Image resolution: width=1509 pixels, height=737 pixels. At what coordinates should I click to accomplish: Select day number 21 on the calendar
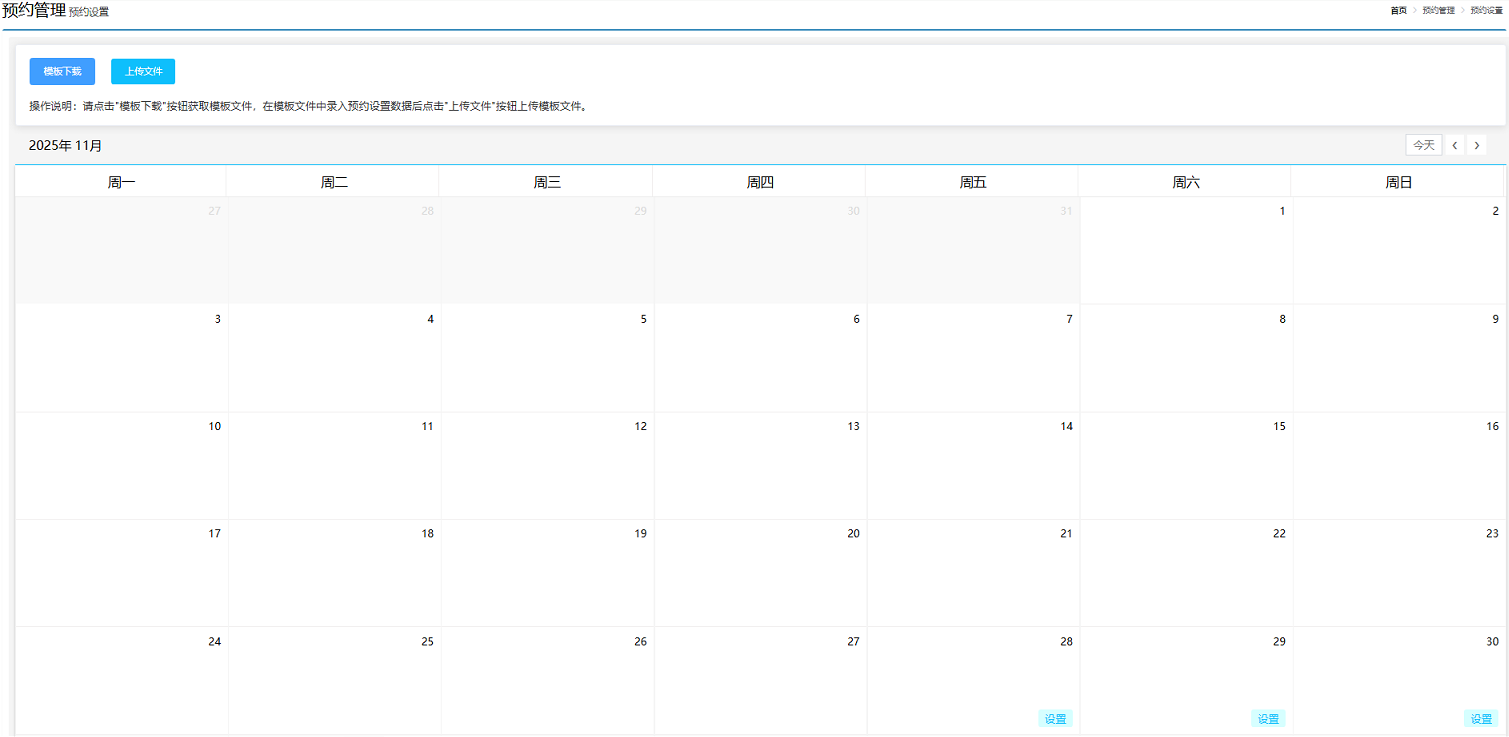1067,534
